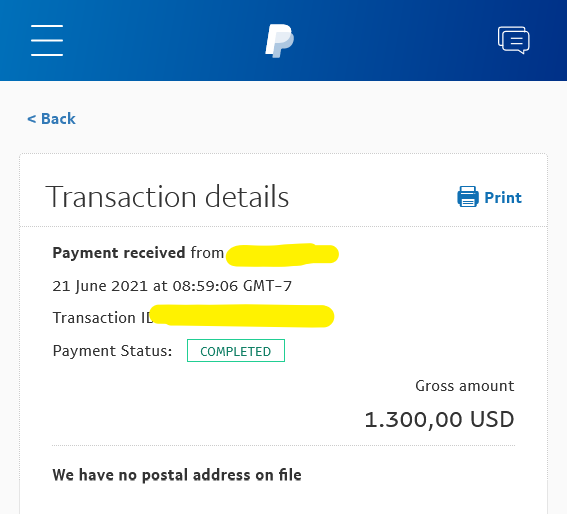Go back using the Back link
567x514 pixels.
(x=51, y=119)
